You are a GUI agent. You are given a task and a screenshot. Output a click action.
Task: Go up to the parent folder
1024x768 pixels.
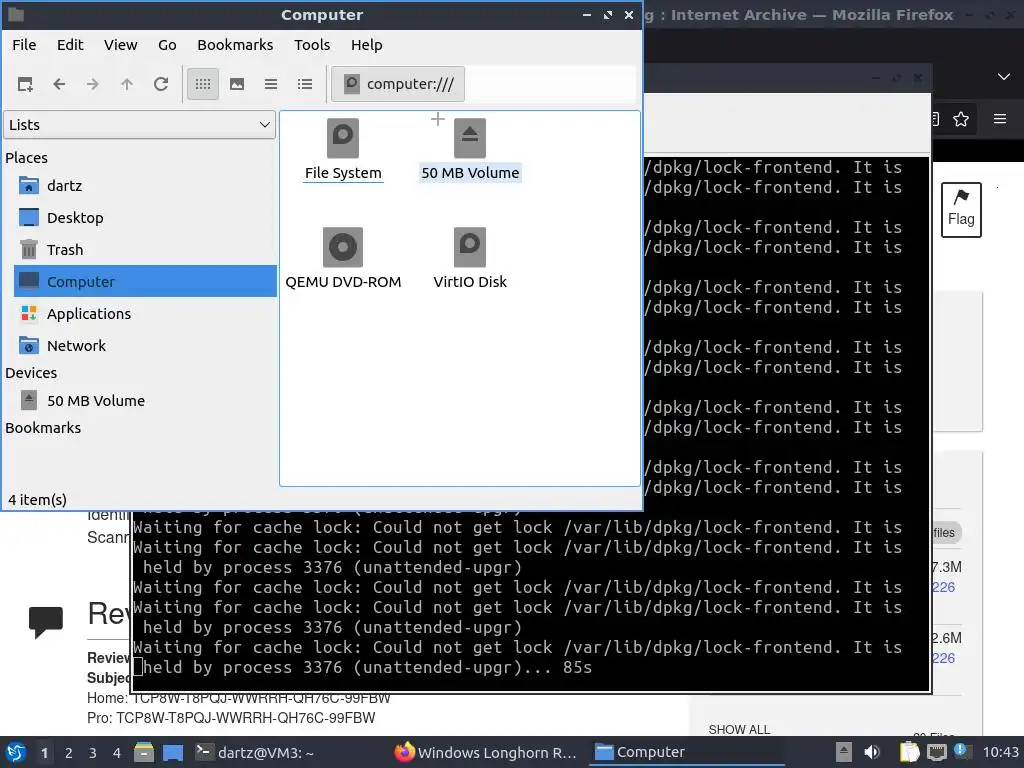tap(127, 84)
